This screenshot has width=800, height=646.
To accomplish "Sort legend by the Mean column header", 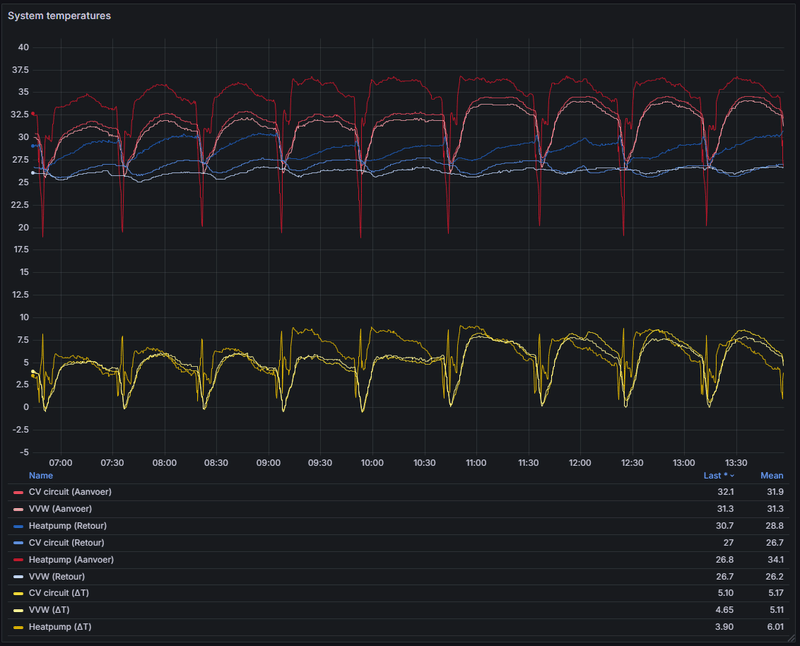I will point(771,476).
